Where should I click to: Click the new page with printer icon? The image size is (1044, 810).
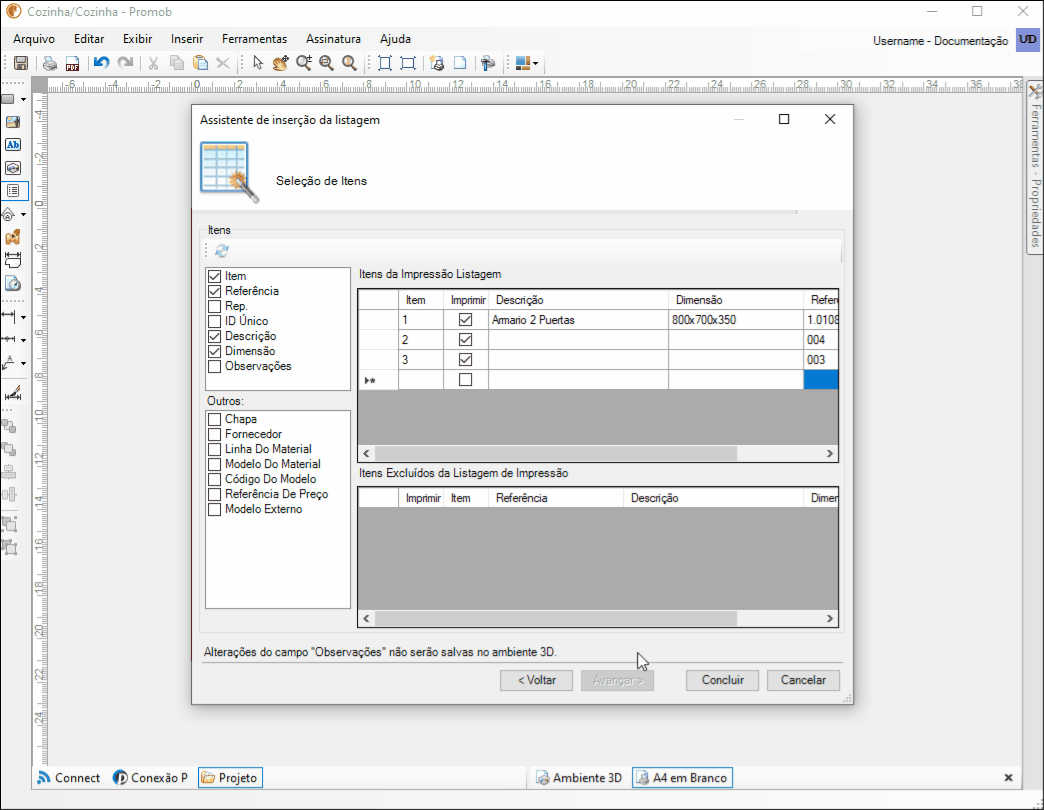[437, 63]
